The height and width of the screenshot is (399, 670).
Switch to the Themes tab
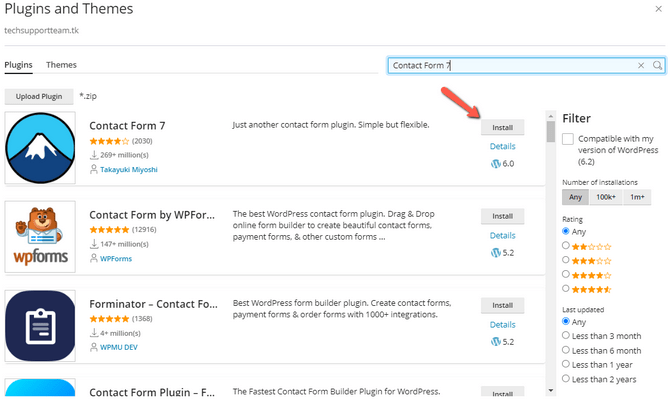pos(61,65)
